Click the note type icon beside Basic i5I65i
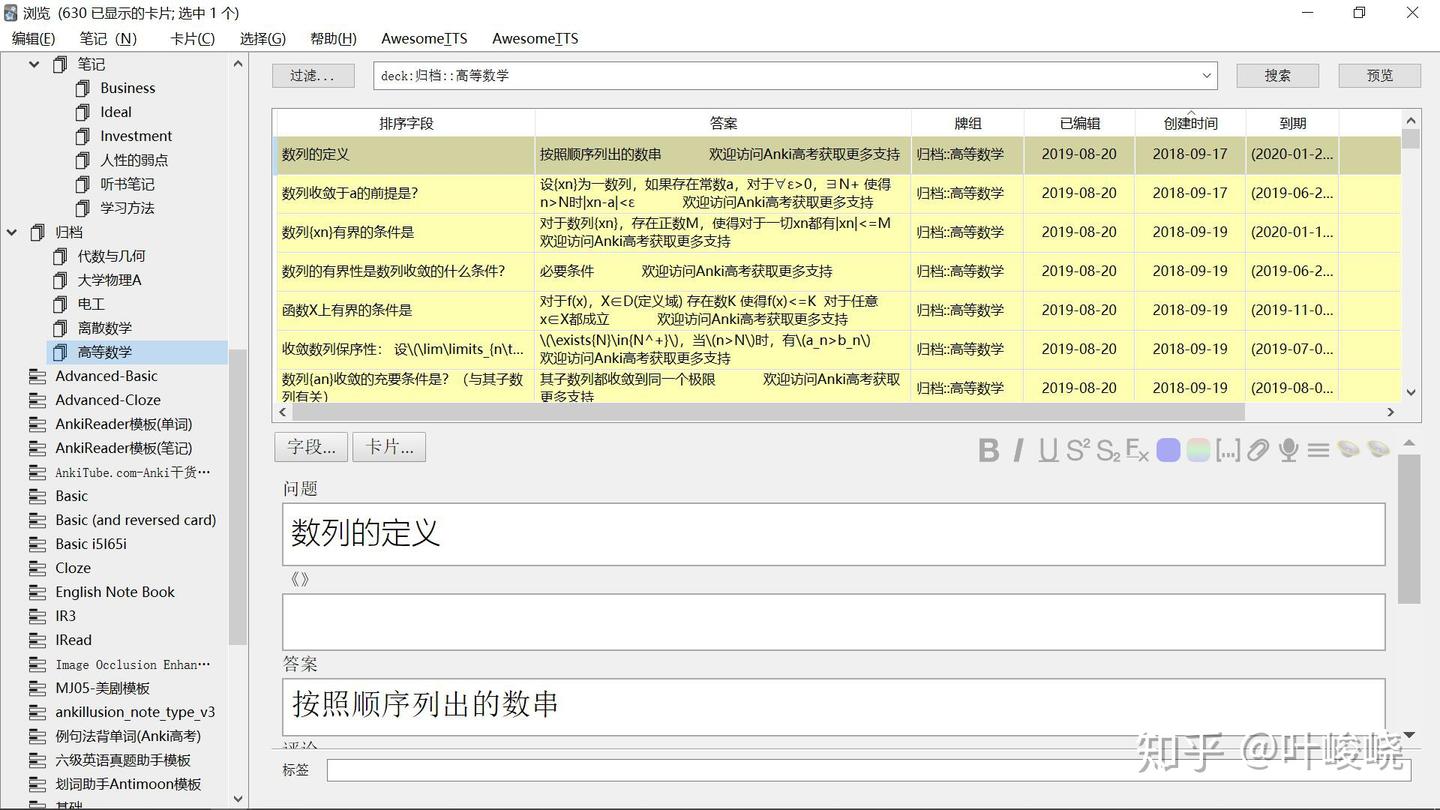 [38, 544]
